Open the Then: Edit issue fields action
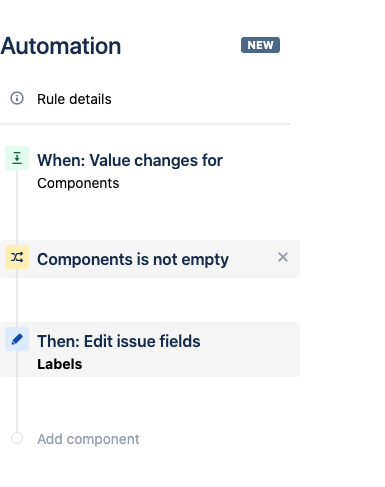The image size is (385, 487). coord(119,341)
